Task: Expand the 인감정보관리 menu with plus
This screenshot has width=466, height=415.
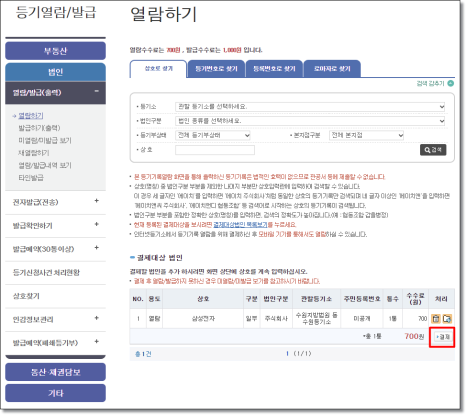Action: tap(96, 318)
